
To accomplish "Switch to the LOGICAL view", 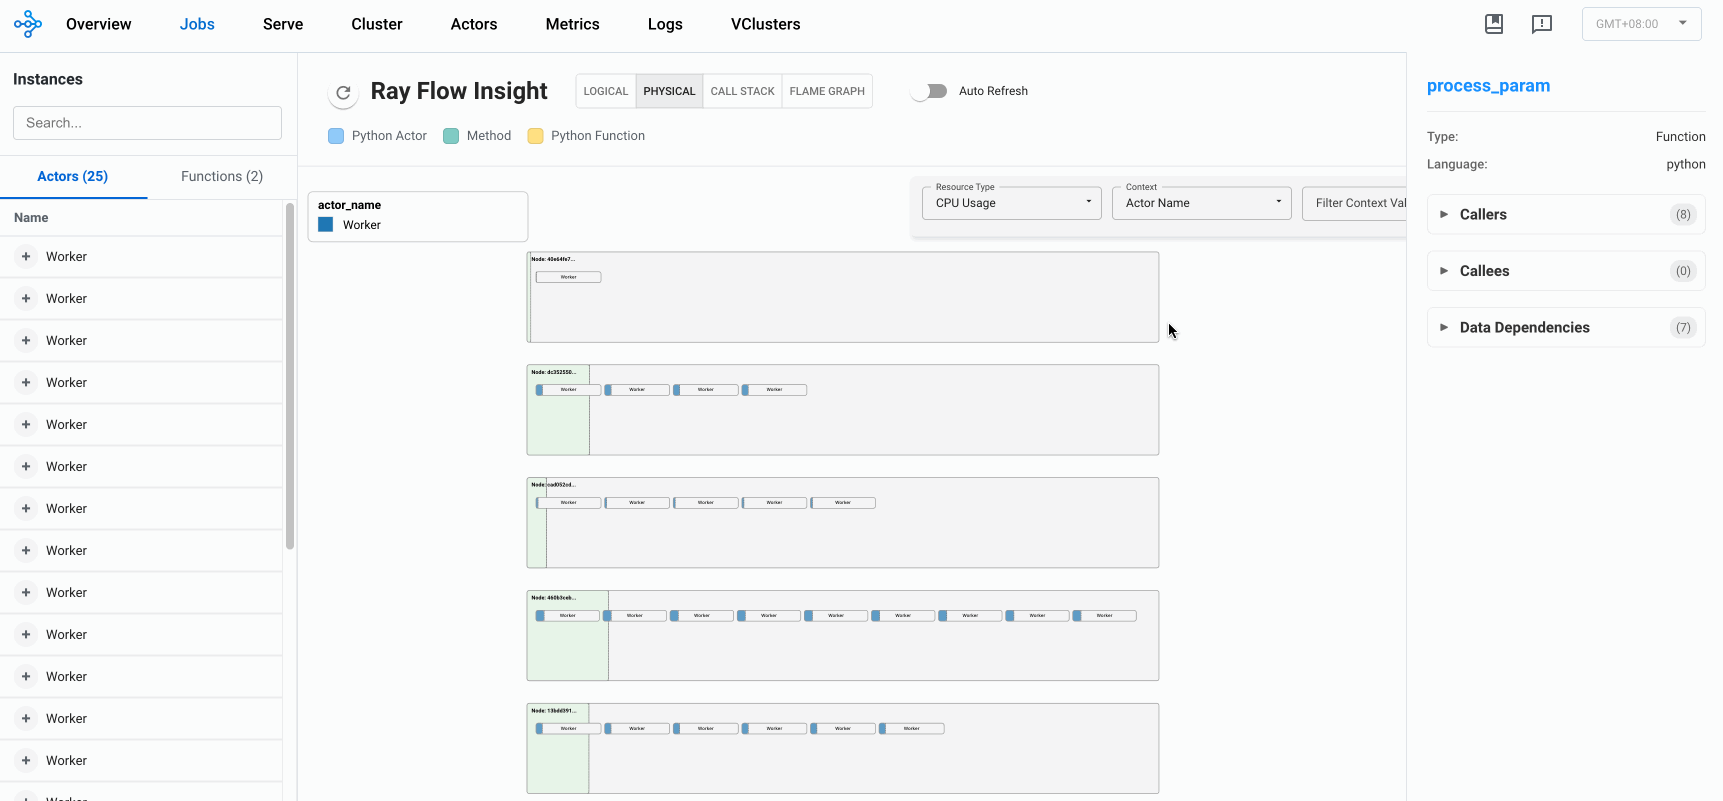I will pos(606,91).
